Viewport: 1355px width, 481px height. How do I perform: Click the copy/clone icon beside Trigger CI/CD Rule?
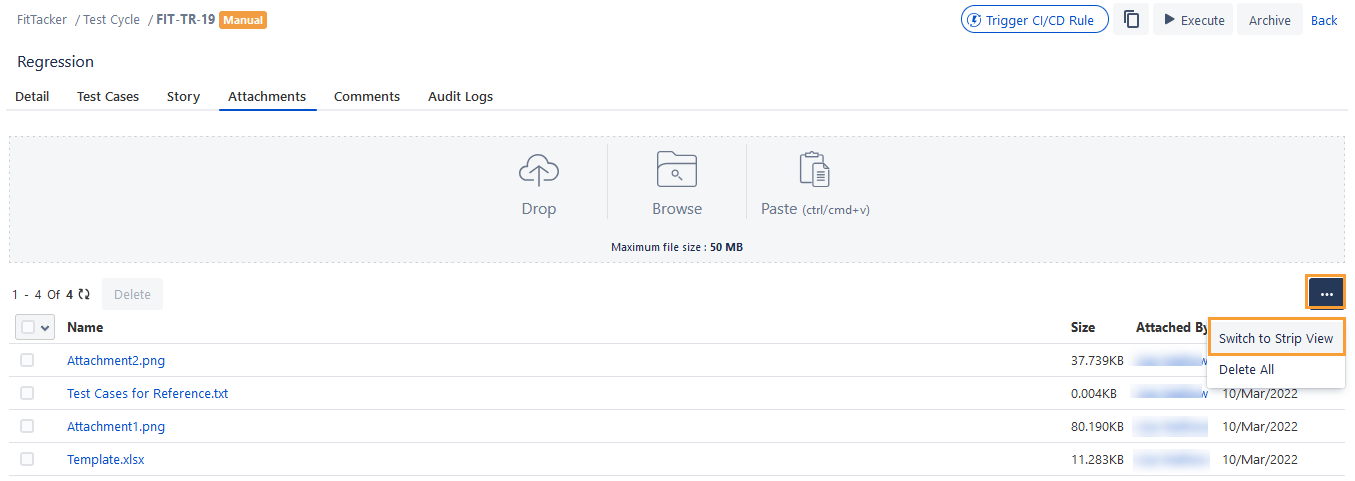pyautogui.click(x=1132, y=20)
